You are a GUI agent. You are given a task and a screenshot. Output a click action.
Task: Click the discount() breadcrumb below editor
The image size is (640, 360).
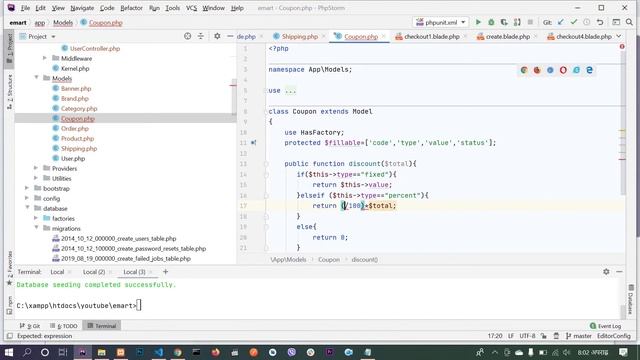pos(364,260)
